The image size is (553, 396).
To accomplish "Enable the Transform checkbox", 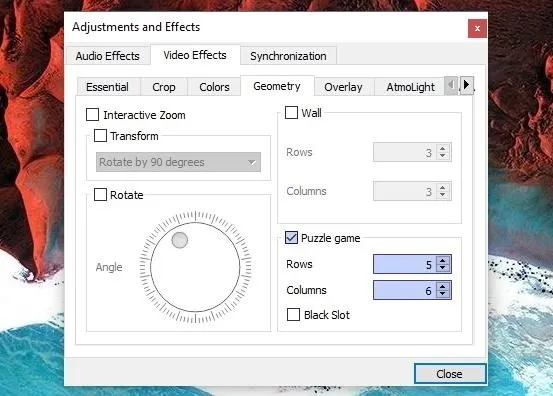I will coord(101,135).
